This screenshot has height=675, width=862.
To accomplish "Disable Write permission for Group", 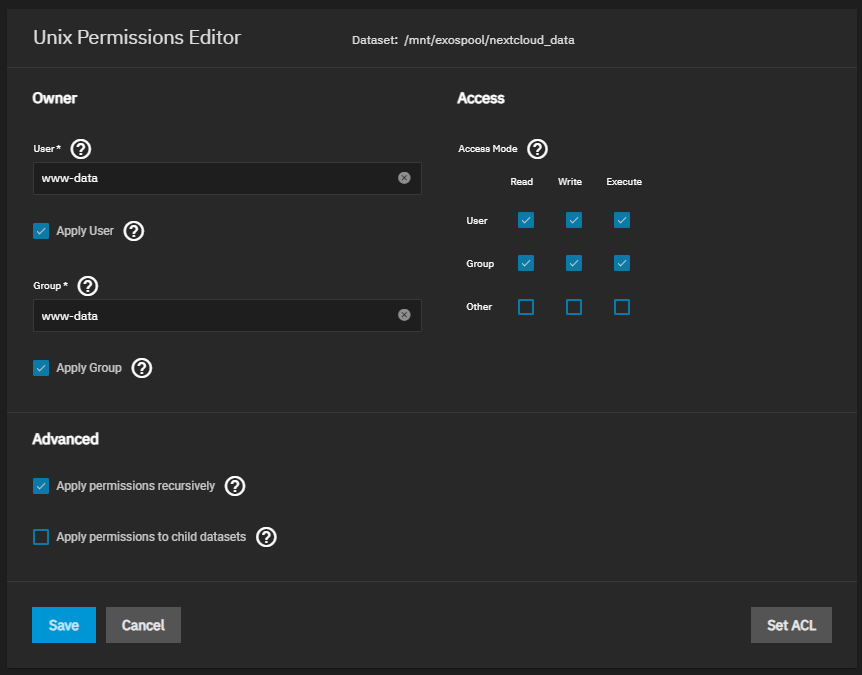I will pyautogui.click(x=574, y=263).
